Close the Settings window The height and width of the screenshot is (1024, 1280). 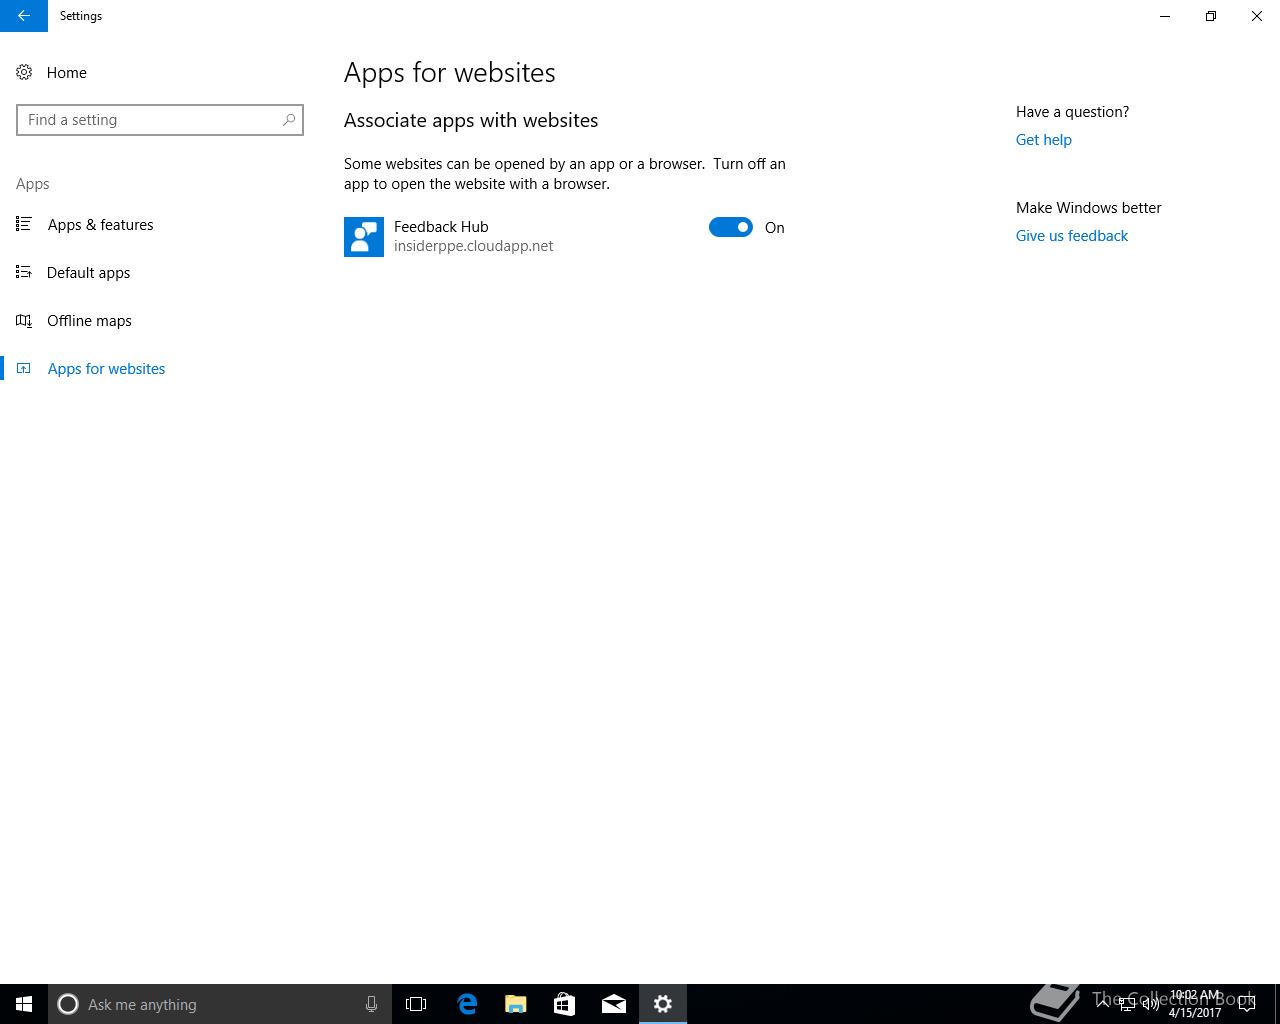[1257, 16]
